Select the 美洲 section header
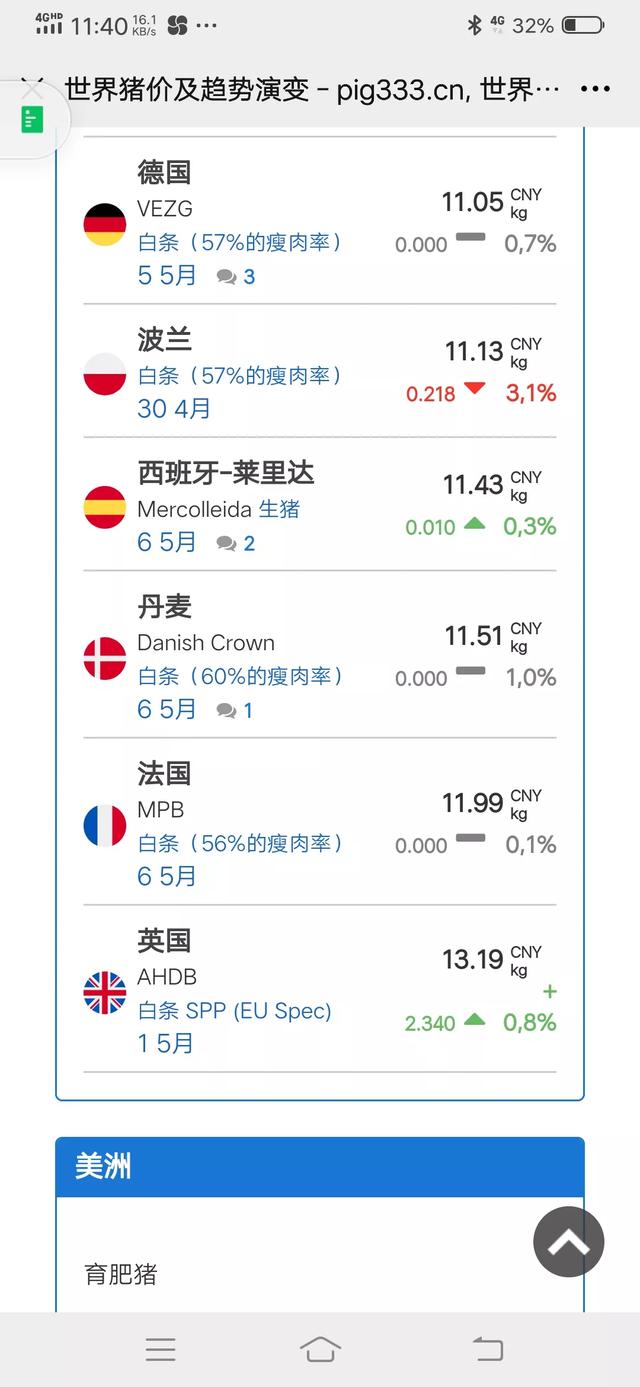Viewport: 640px width, 1387px height. coord(103,1166)
